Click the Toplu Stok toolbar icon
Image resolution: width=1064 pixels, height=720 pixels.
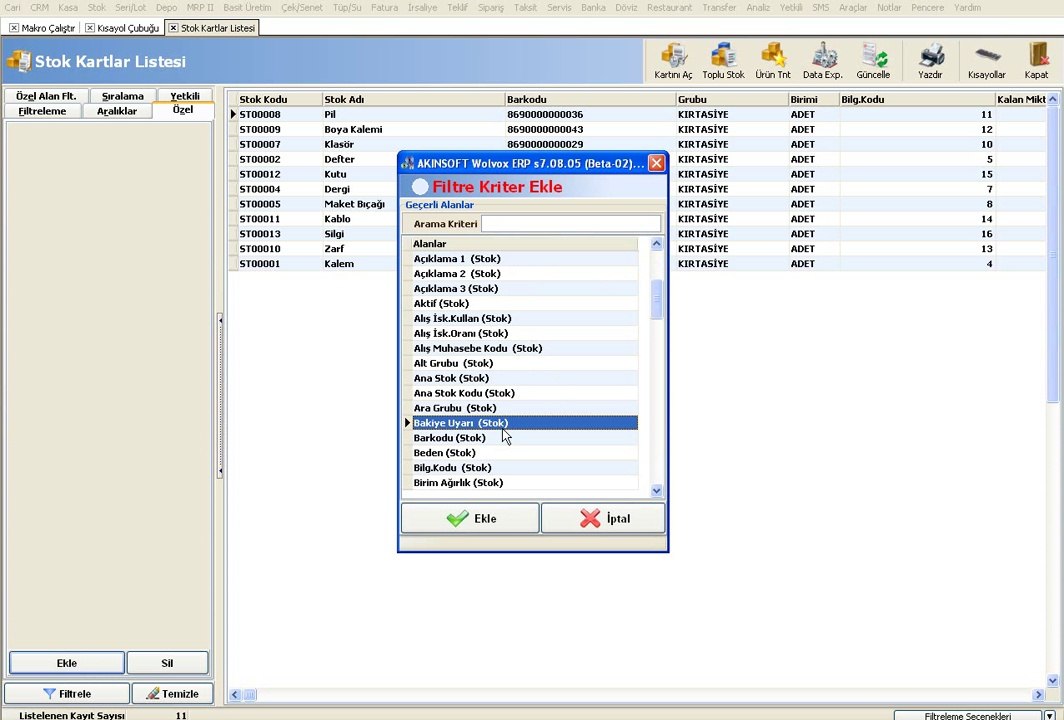[723, 61]
